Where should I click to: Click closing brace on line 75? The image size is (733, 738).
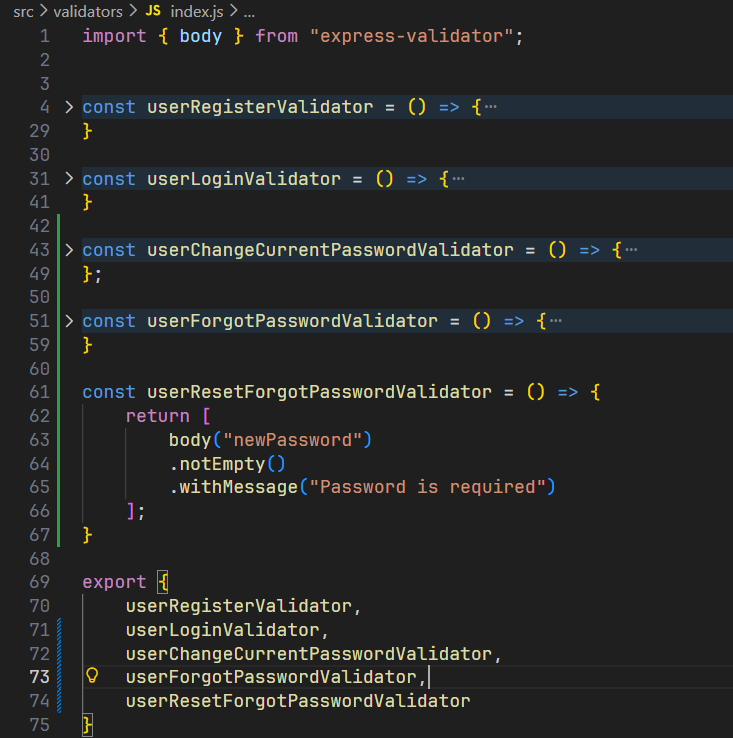(88, 725)
